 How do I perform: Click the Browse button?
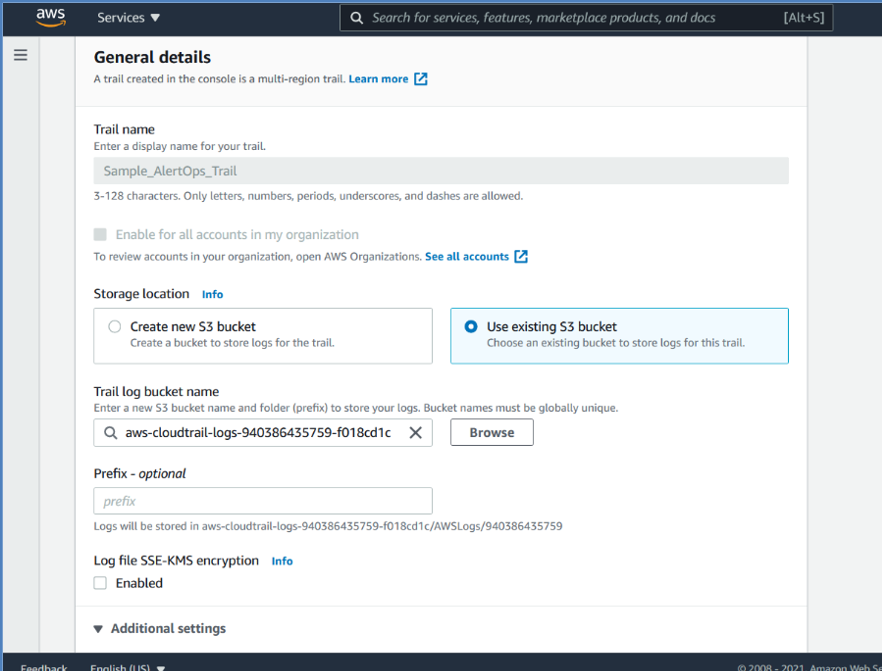(x=491, y=433)
